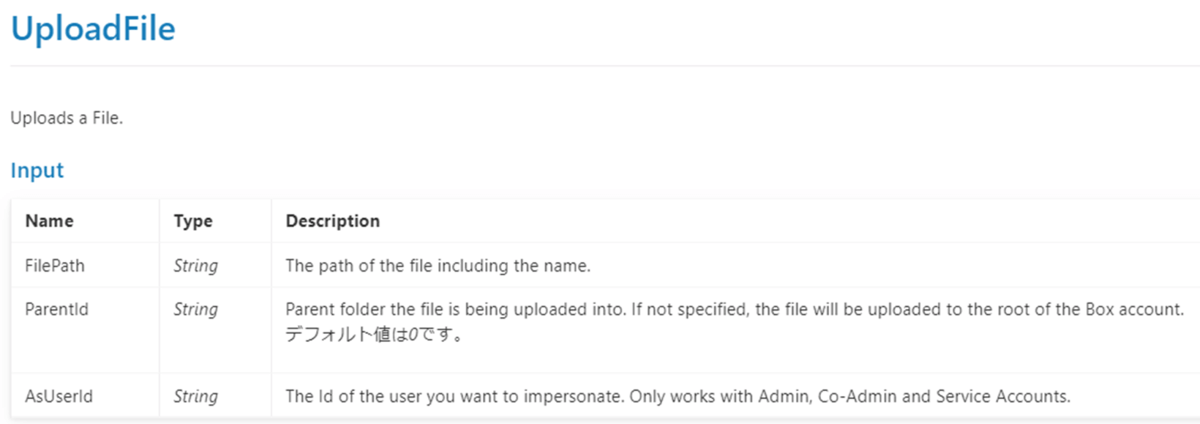Select the AsUserId parameter name cell

59,396
